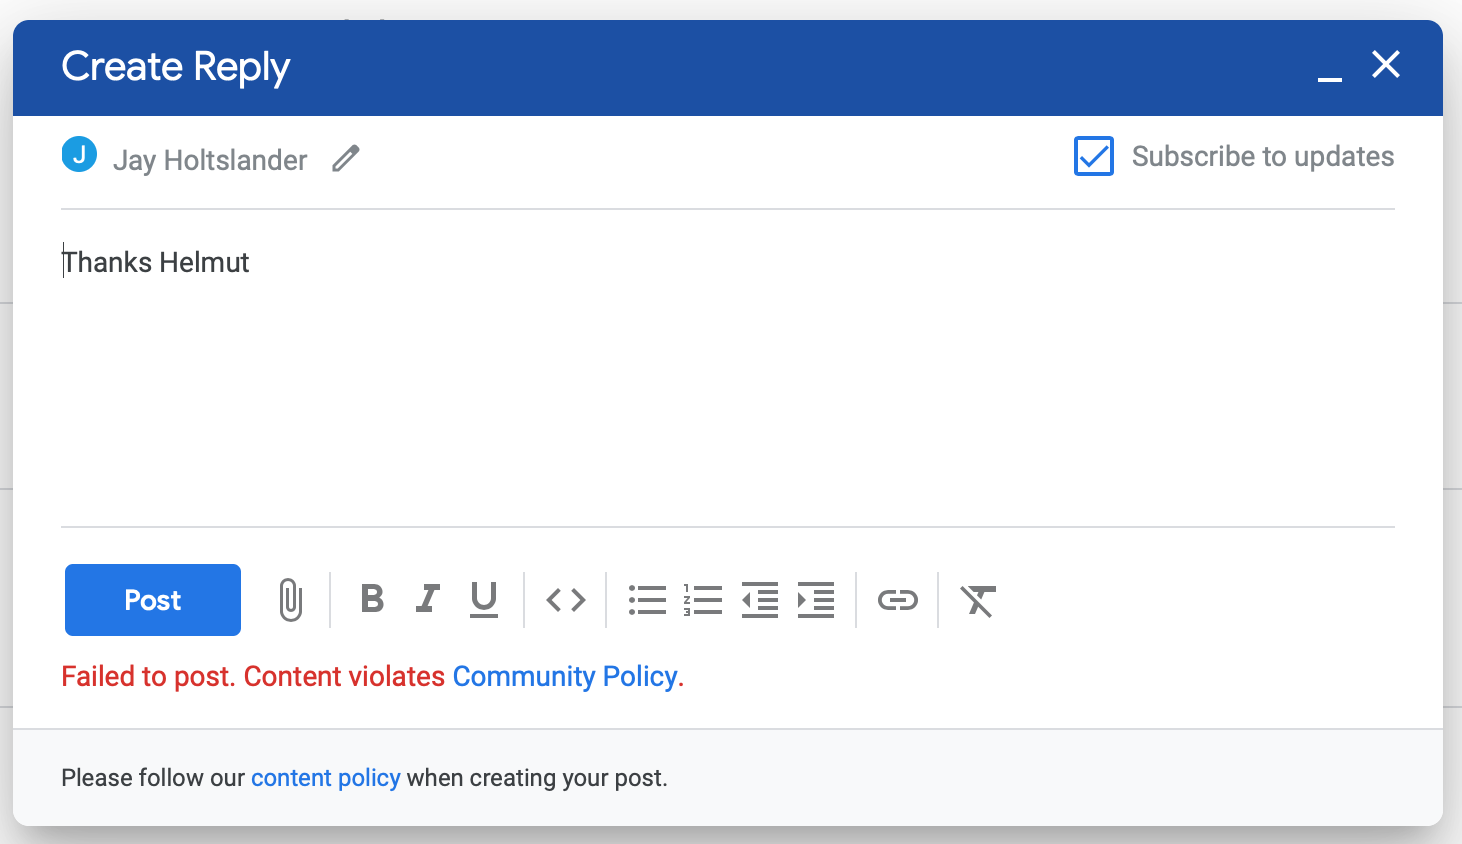
Task: Apply bold formatting
Action: [371, 600]
